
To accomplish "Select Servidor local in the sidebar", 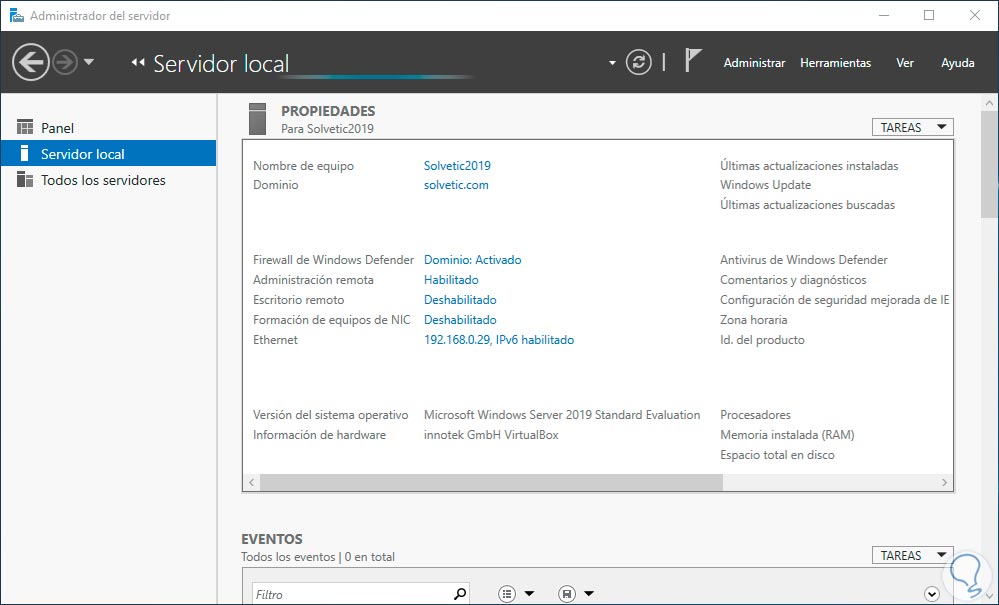I will [x=108, y=154].
